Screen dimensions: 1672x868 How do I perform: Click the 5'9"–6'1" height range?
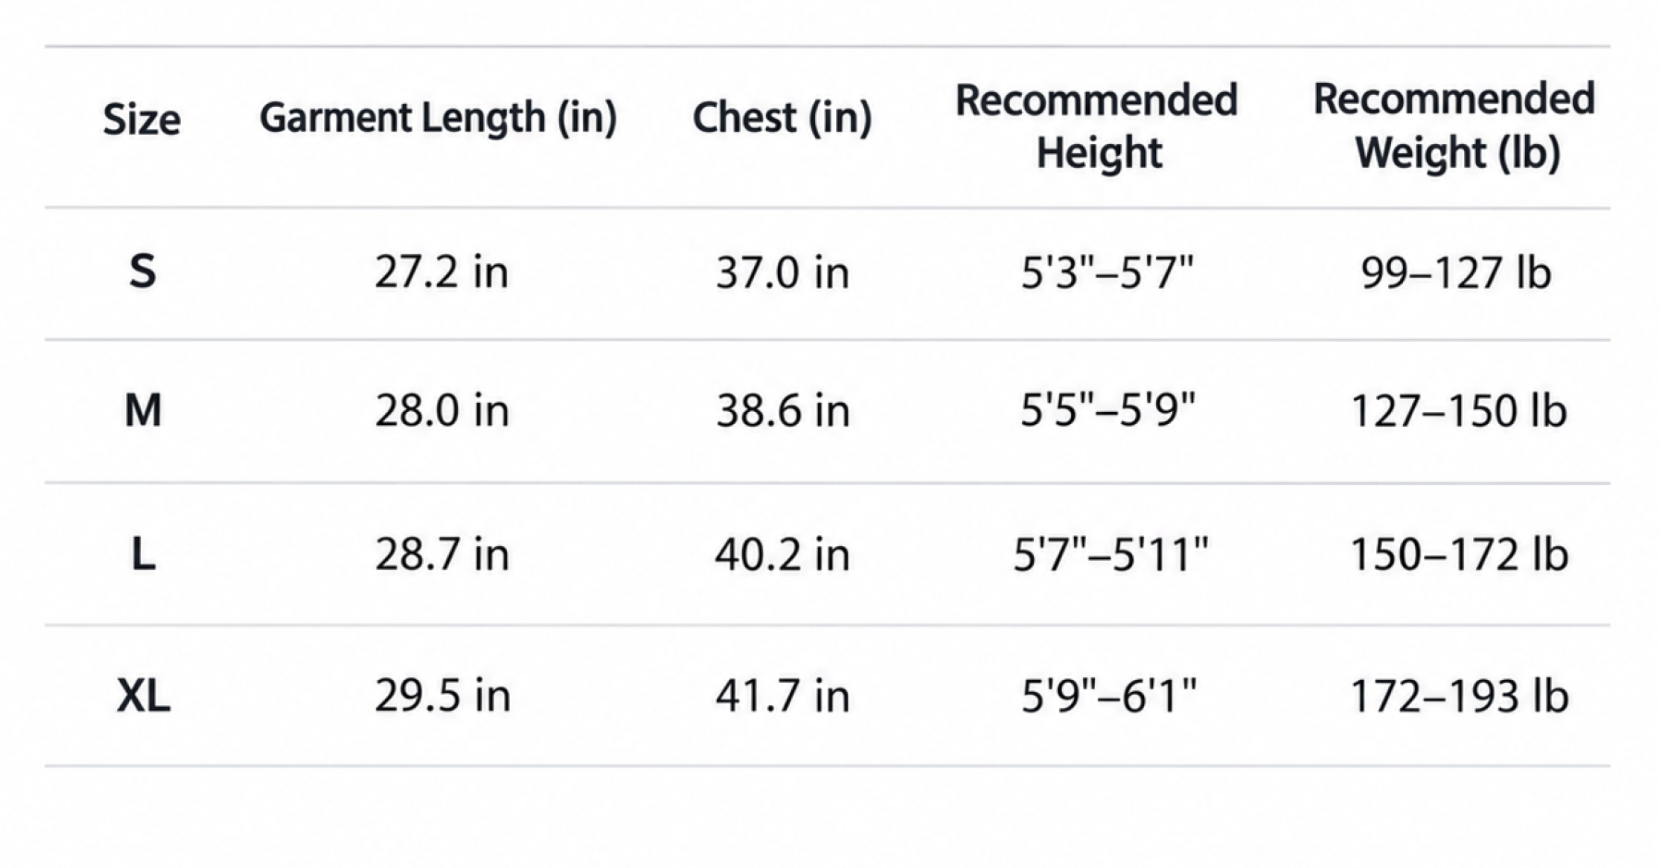tap(1108, 696)
